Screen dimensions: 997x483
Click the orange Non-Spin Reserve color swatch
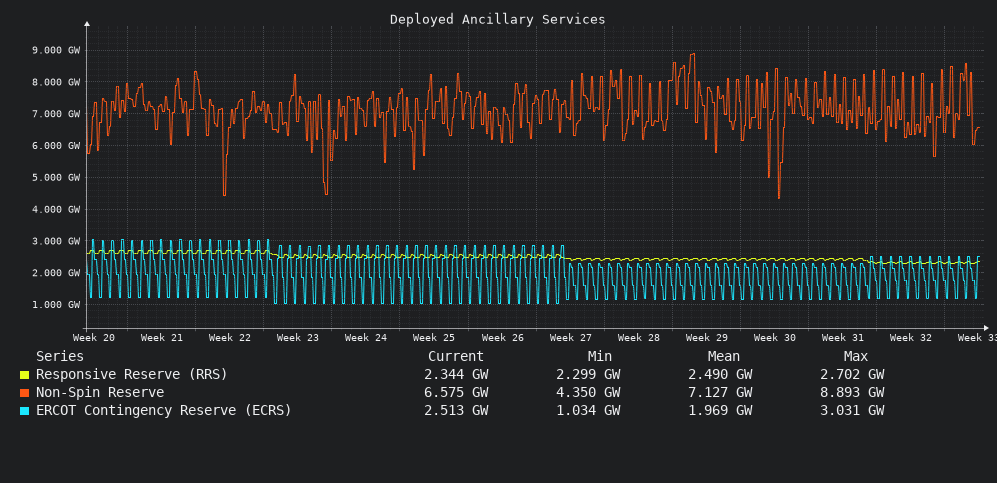[x=25, y=393]
